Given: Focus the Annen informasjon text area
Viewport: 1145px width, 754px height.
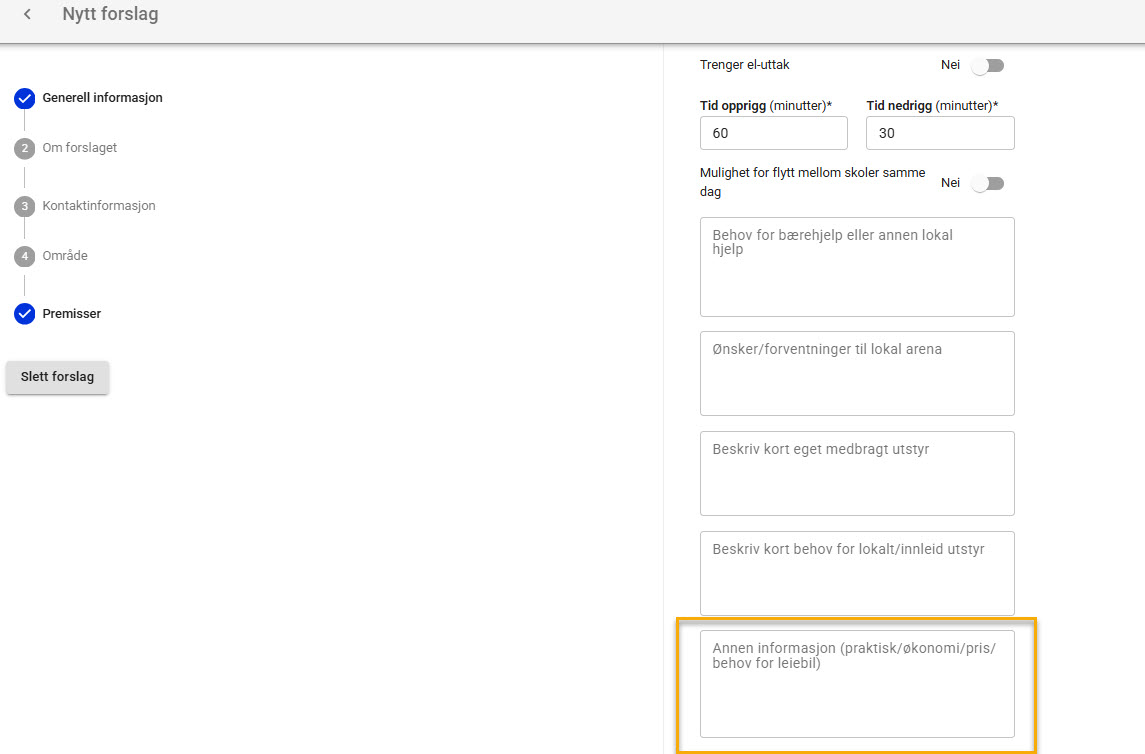Looking at the screenshot, I should click(x=857, y=684).
